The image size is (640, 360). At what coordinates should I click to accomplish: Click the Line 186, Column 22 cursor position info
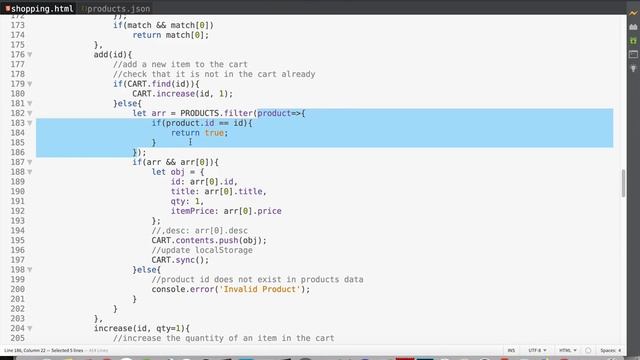(x=25, y=350)
